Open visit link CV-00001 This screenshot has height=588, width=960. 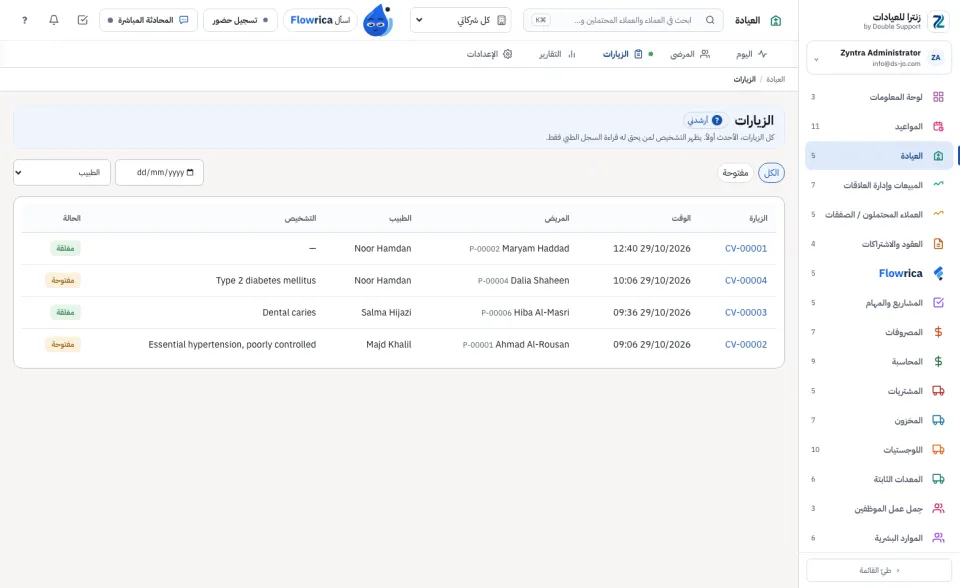click(x=746, y=248)
